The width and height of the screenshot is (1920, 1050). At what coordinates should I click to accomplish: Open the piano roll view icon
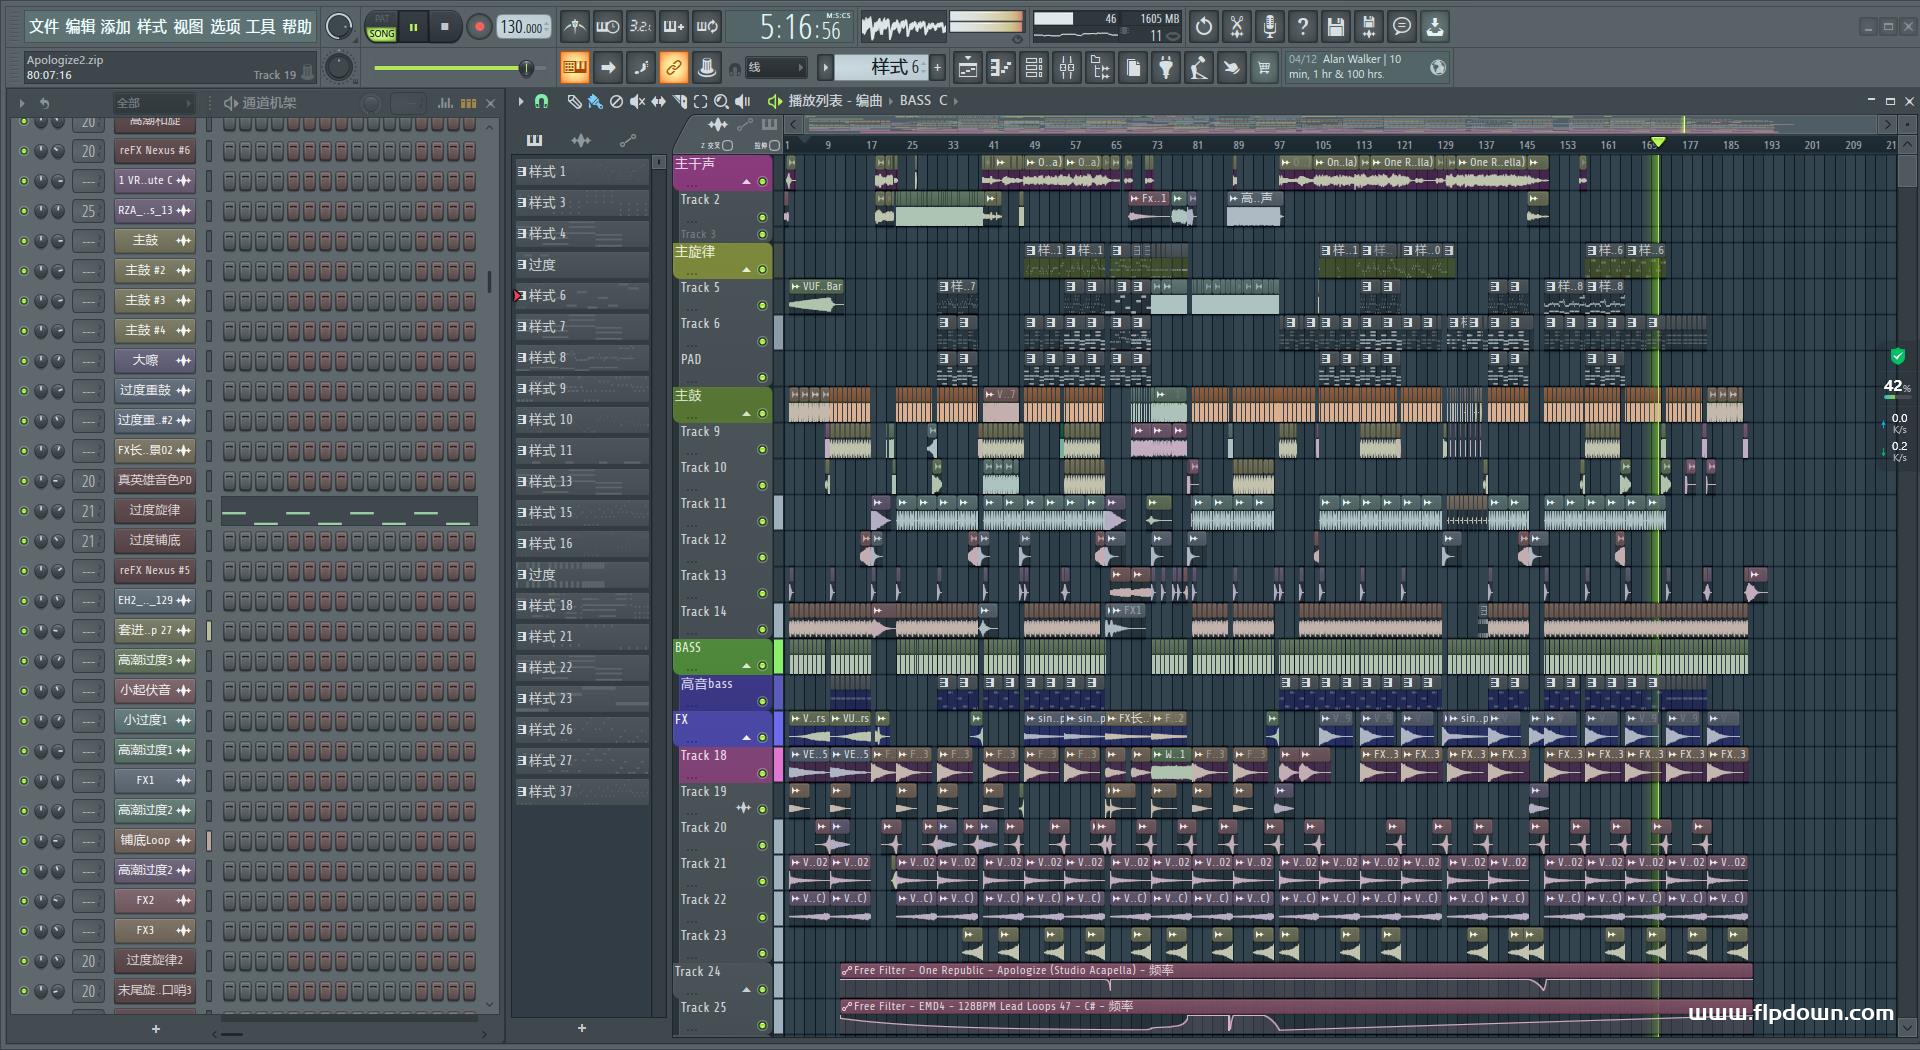[1001, 68]
